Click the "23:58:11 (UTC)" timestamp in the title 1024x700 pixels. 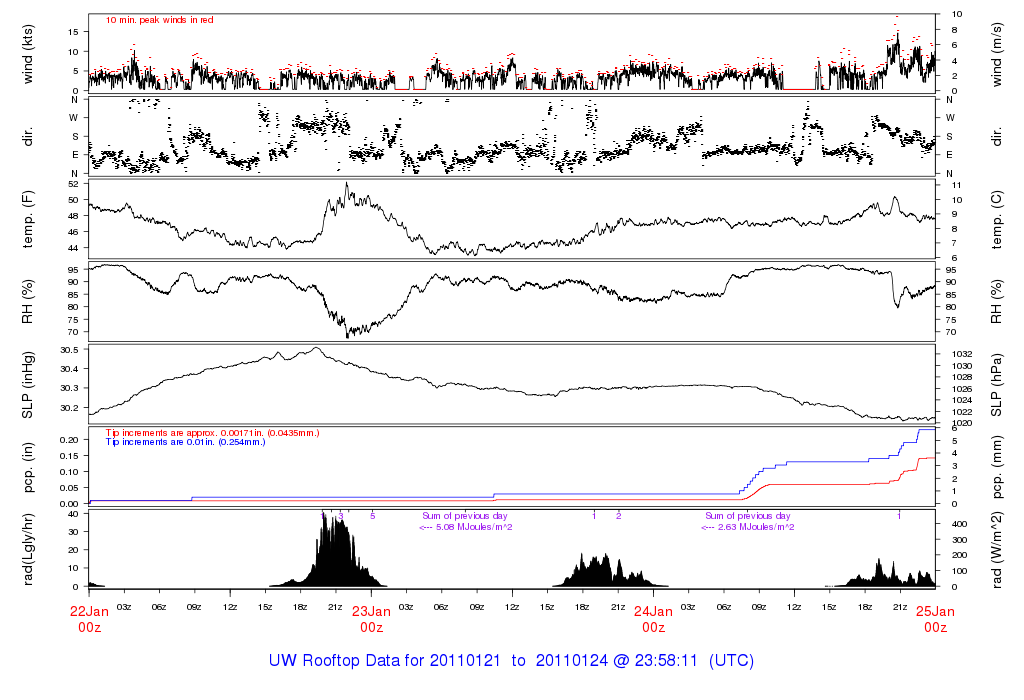tap(694, 660)
